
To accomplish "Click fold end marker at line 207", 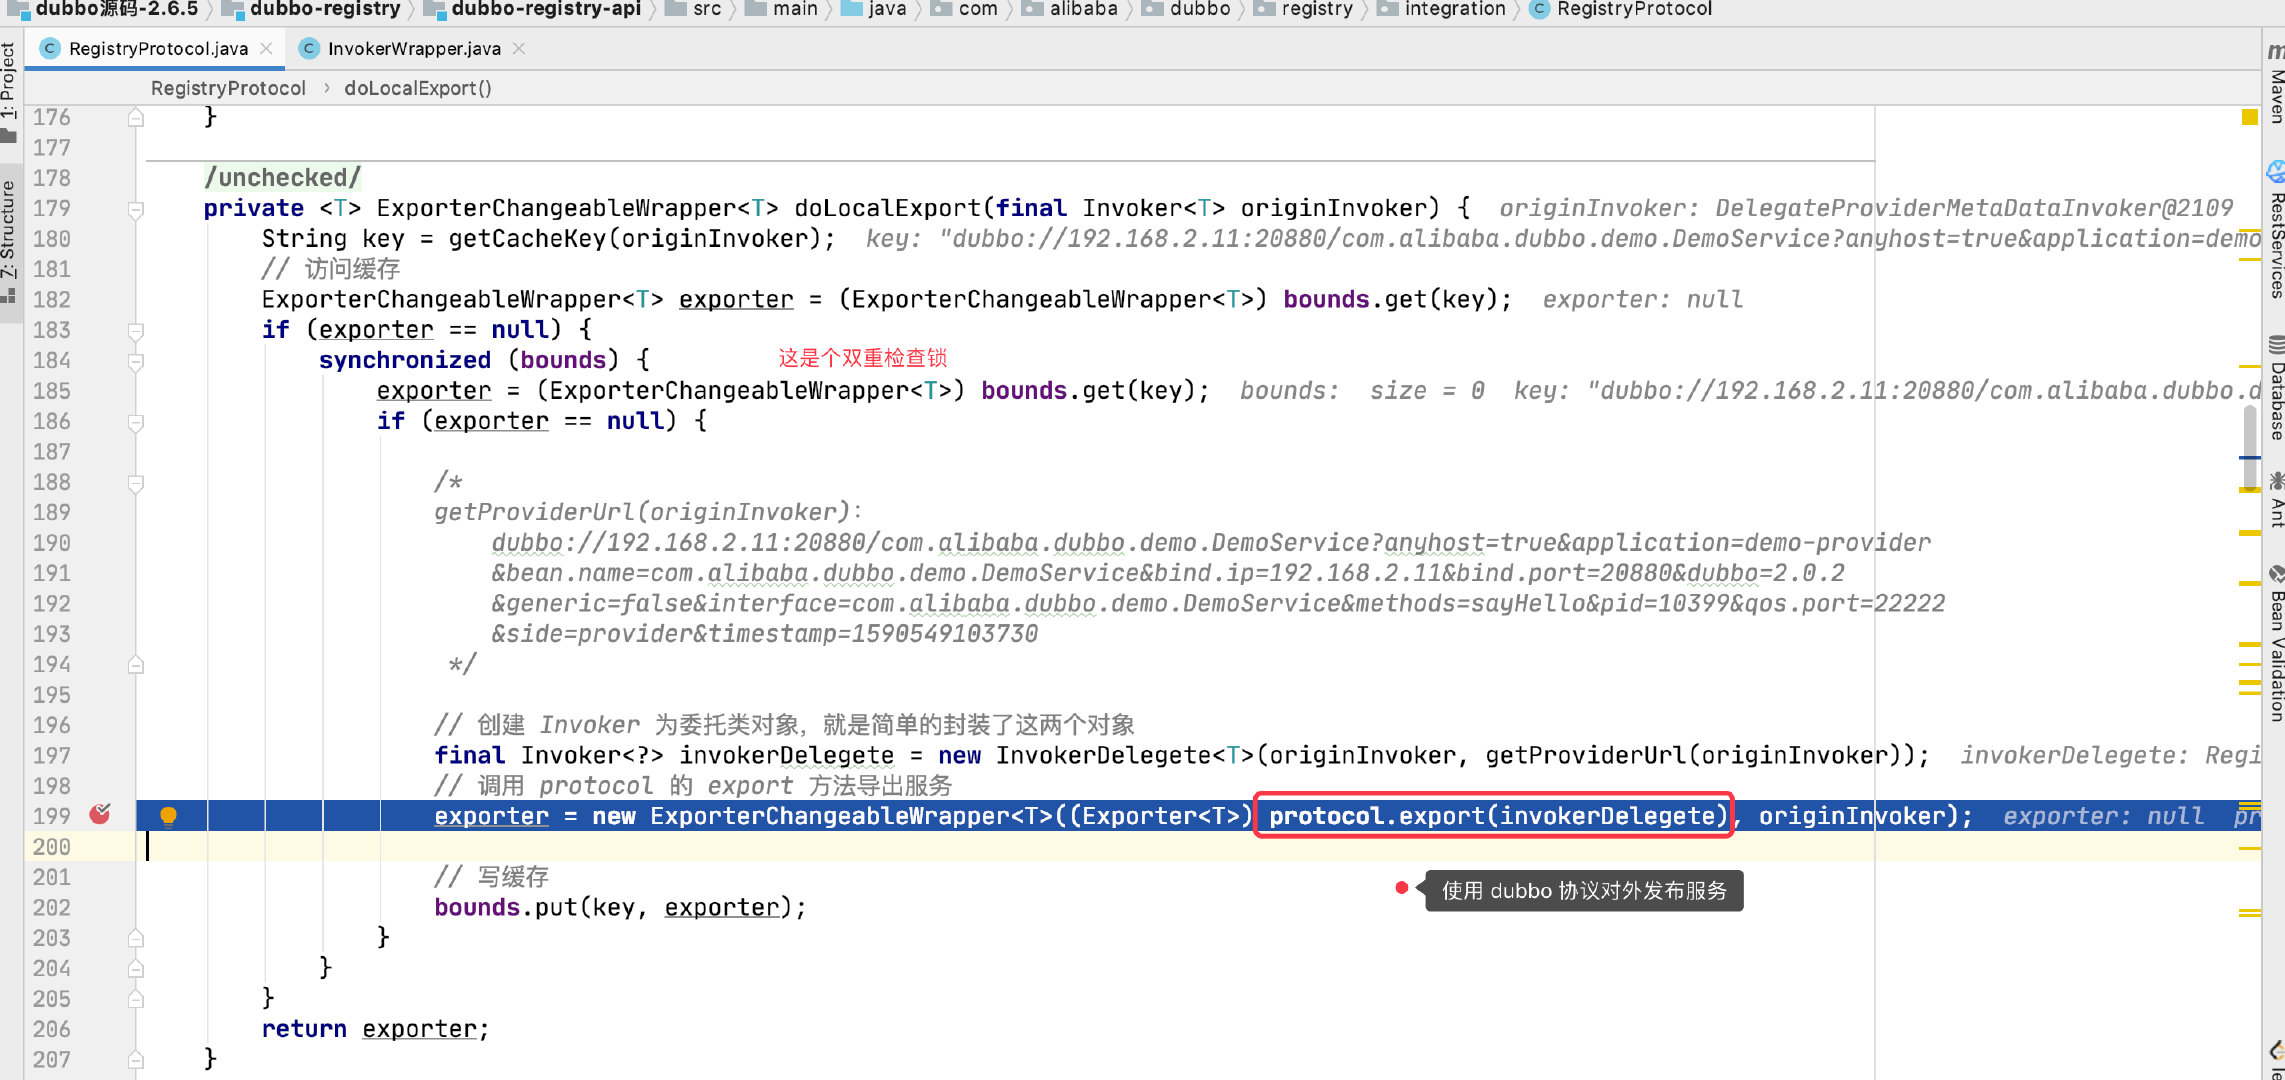I will pyautogui.click(x=136, y=1060).
